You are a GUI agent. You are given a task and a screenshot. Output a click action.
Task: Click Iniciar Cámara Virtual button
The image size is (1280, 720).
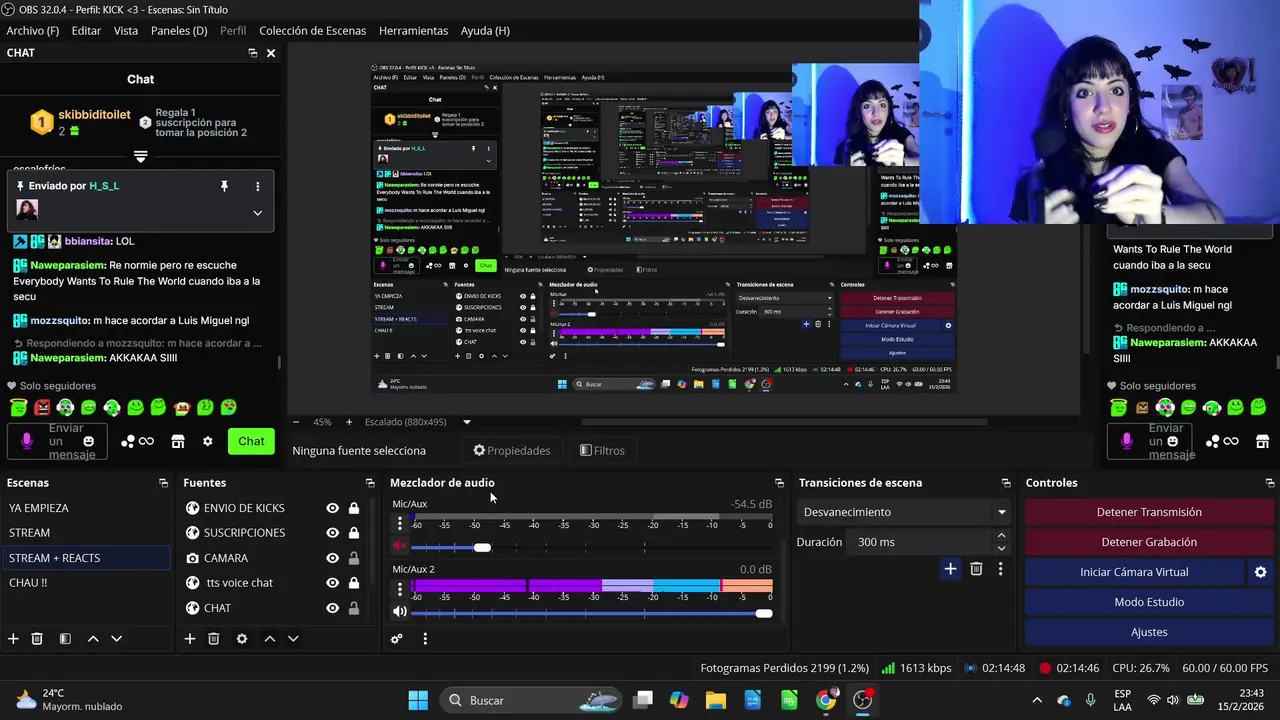[x=1134, y=572]
